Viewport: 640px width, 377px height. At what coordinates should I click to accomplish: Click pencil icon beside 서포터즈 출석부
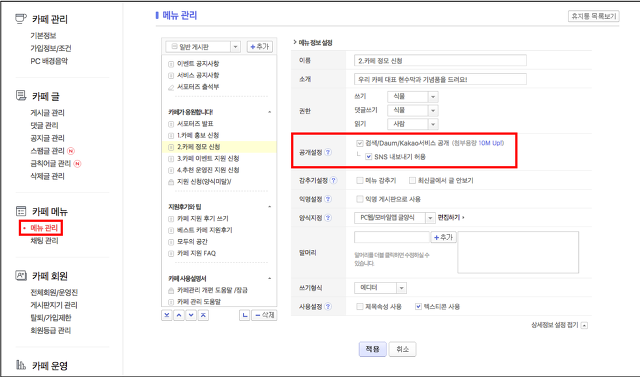pos(171,87)
